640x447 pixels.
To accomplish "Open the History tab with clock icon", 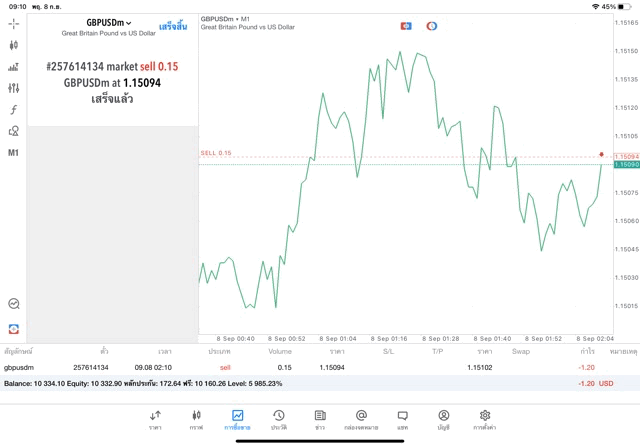I will [x=279, y=420].
